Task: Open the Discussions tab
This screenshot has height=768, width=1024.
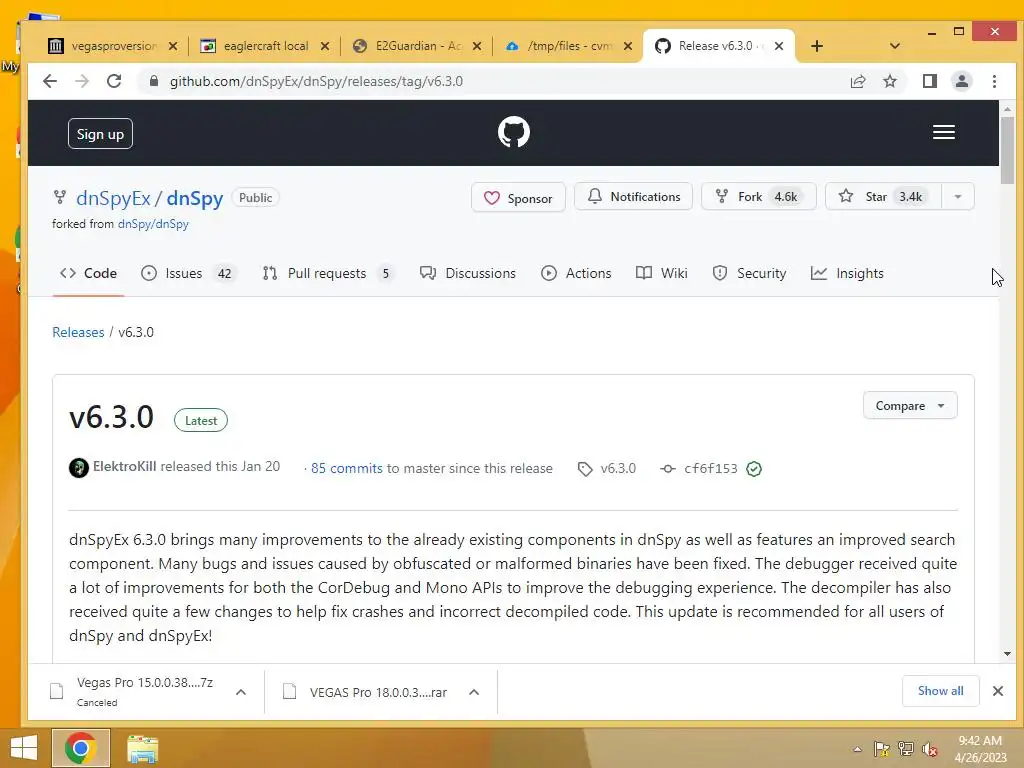Action: (468, 273)
